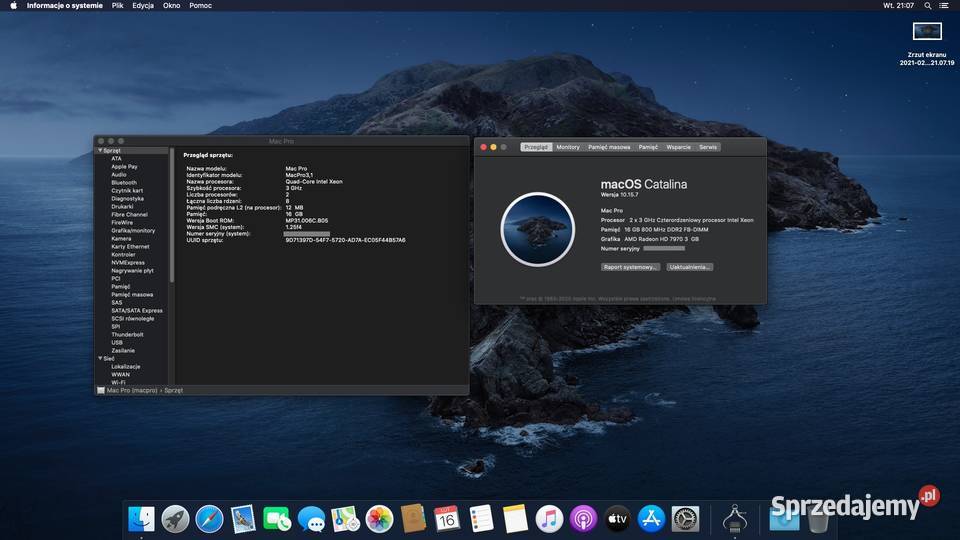Select NVMExpress in the sidebar
This screenshot has width=960, height=540.
pyautogui.click(x=127, y=263)
